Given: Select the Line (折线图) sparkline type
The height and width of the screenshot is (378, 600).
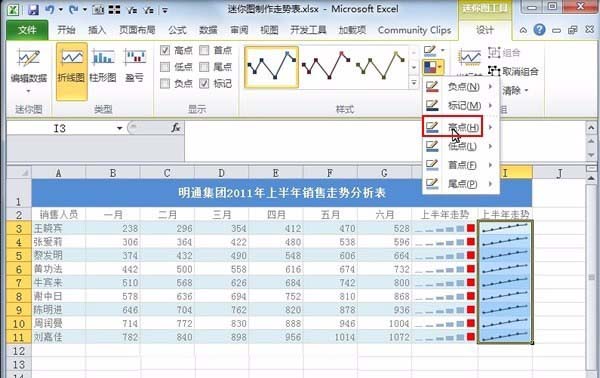Looking at the screenshot, I should click(x=72, y=71).
